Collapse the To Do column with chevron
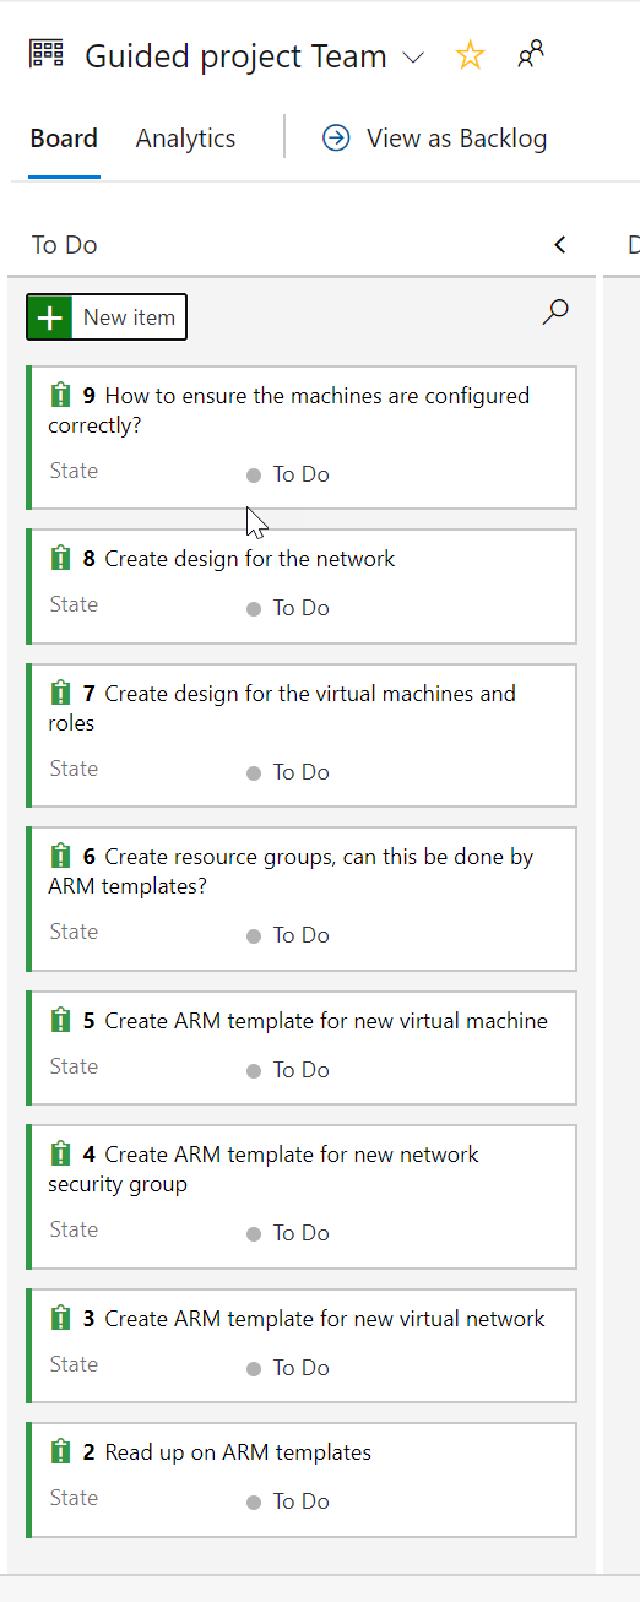The width and height of the screenshot is (640, 1602). 559,245
